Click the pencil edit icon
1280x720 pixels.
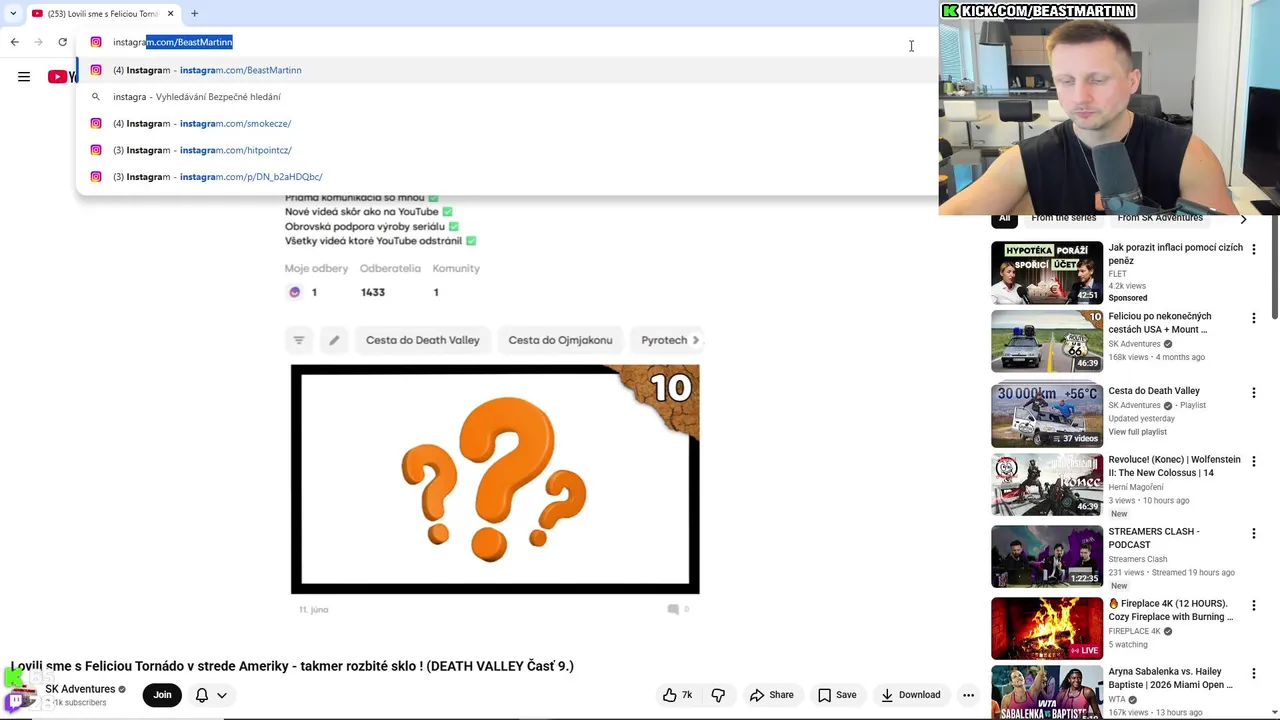click(x=334, y=340)
